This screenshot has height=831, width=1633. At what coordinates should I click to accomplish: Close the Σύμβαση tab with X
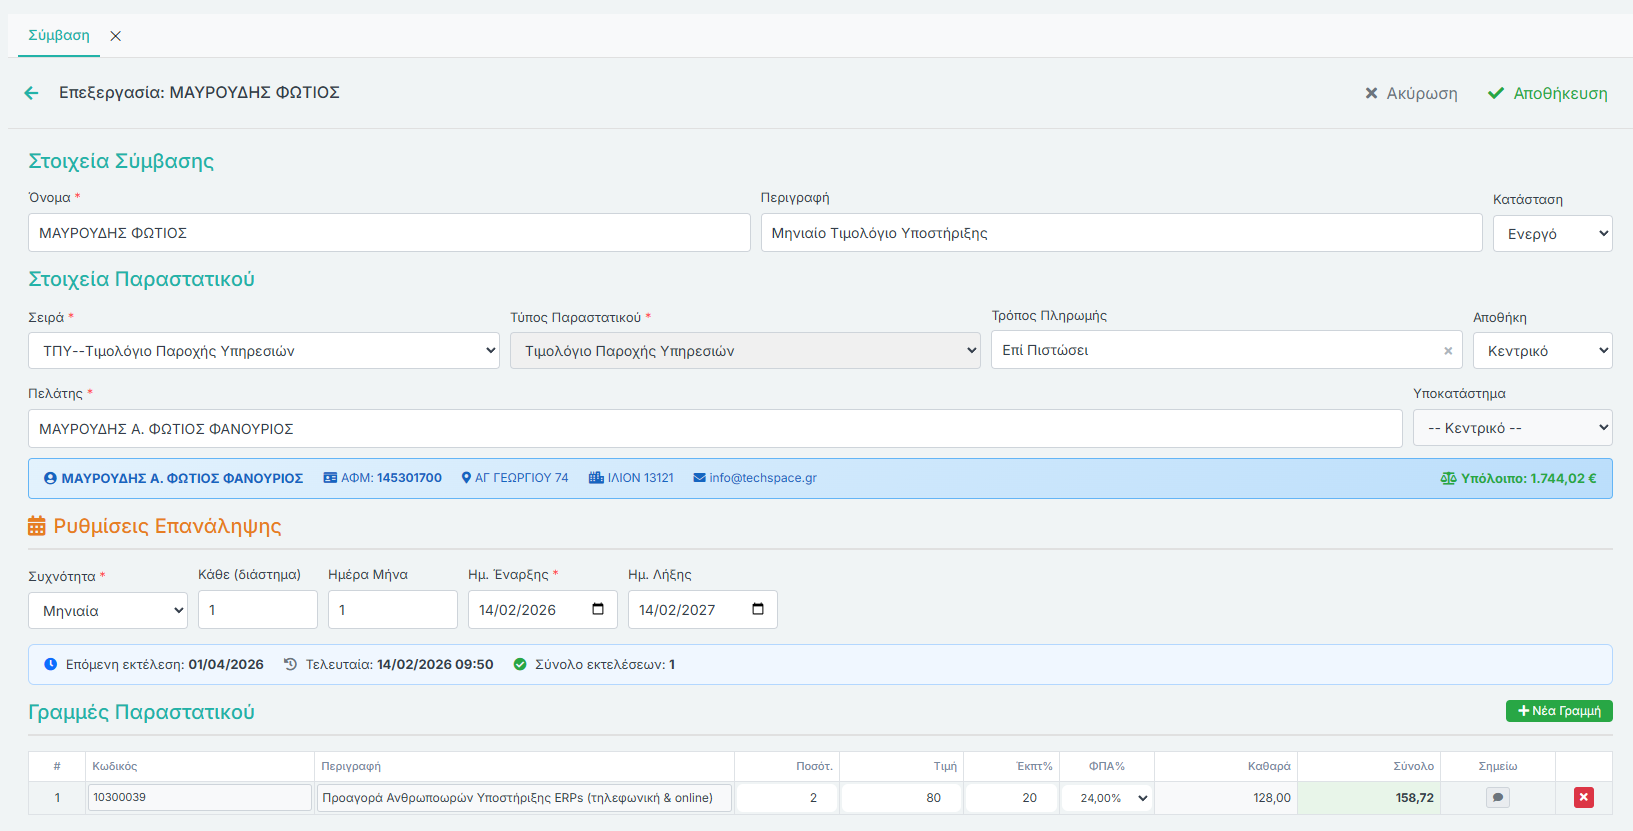(x=116, y=36)
